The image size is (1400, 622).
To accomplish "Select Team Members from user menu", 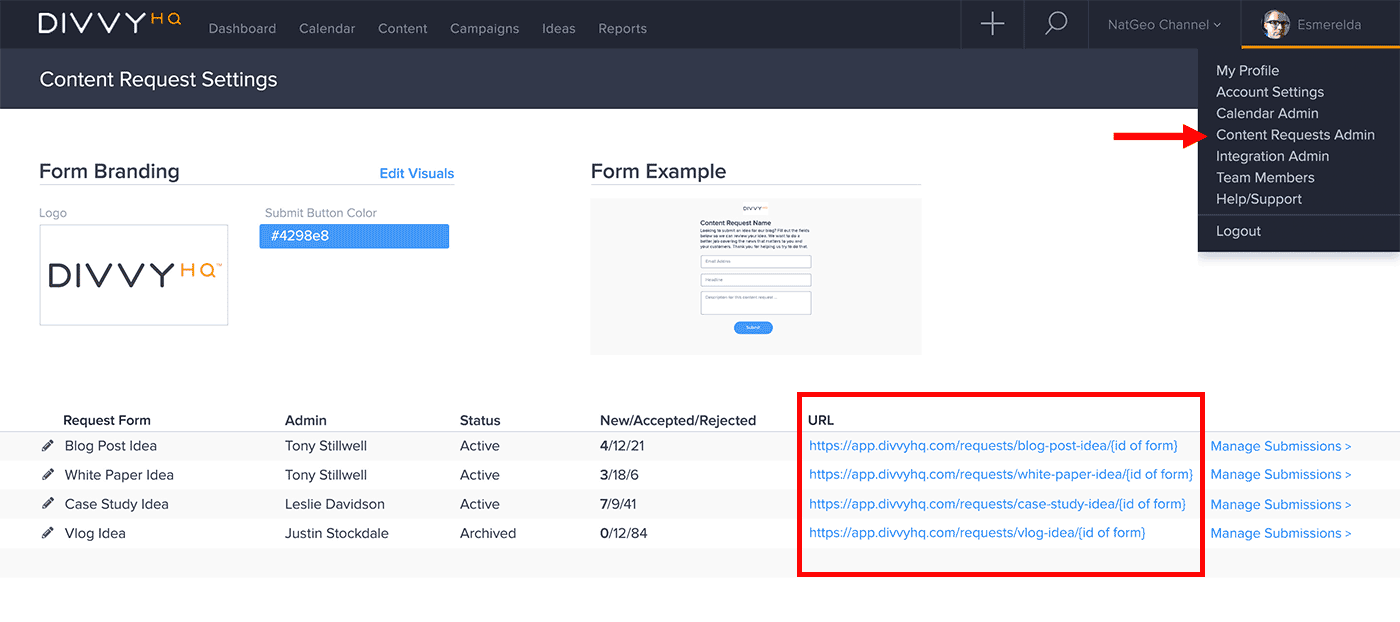I will point(1265,177).
